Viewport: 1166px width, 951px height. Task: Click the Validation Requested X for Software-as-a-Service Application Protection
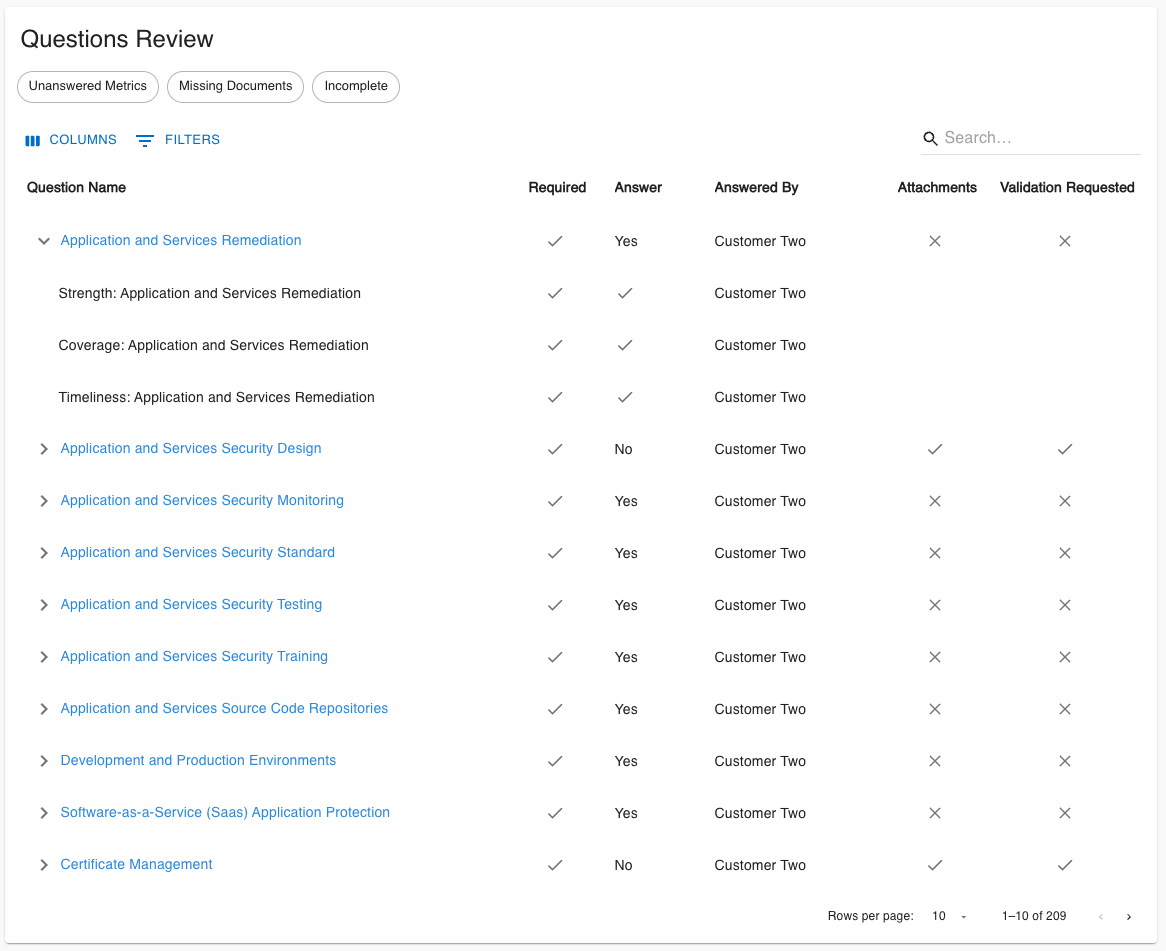[x=1065, y=813]
